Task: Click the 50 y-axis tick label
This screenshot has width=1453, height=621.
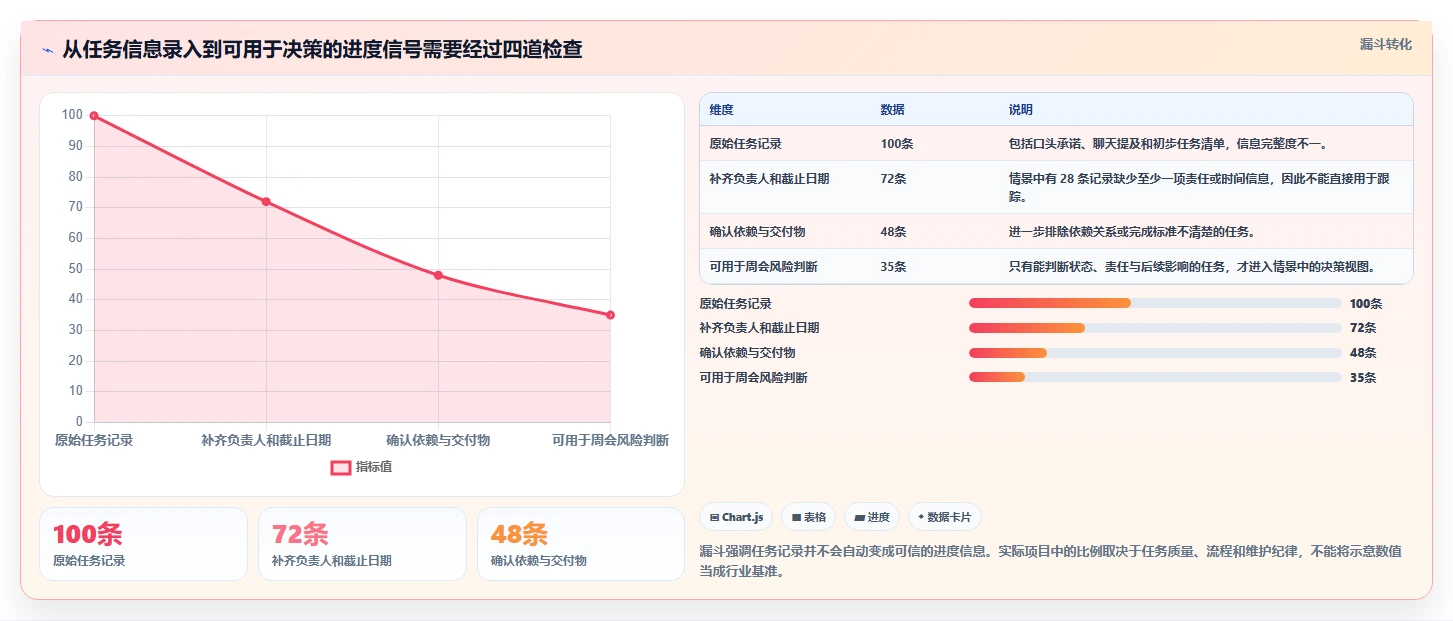Action: [x=76, y=269]
